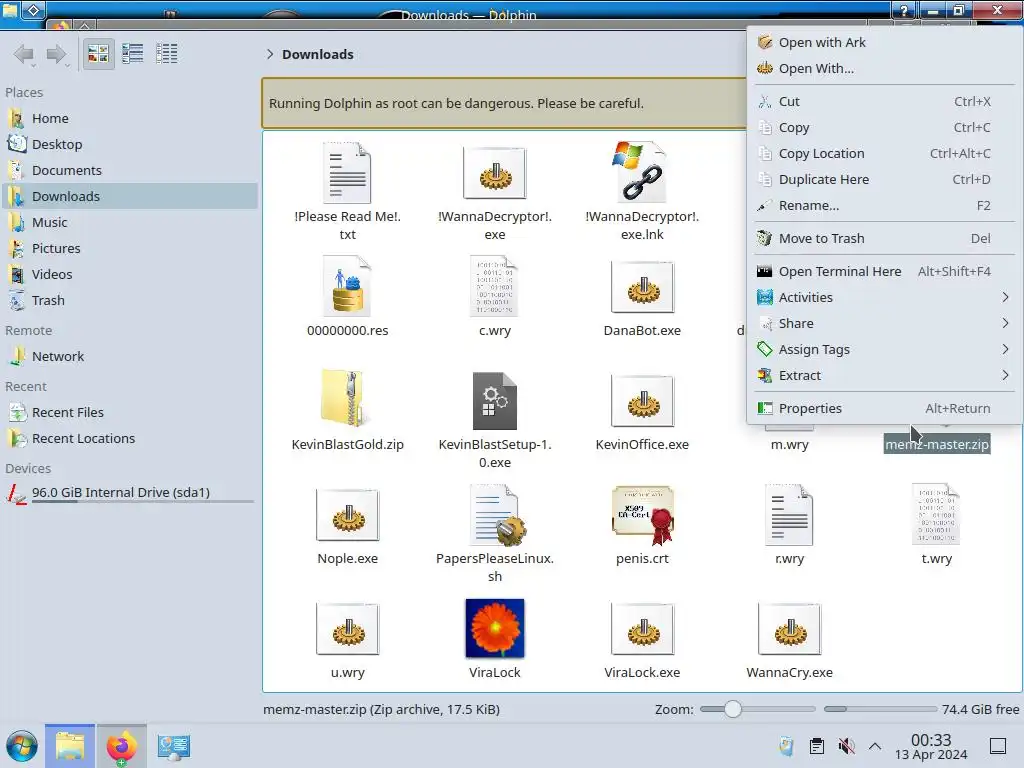Select r.wry file icon
The height and width of the screenshot is (768, 1024).
click(790, 515)
